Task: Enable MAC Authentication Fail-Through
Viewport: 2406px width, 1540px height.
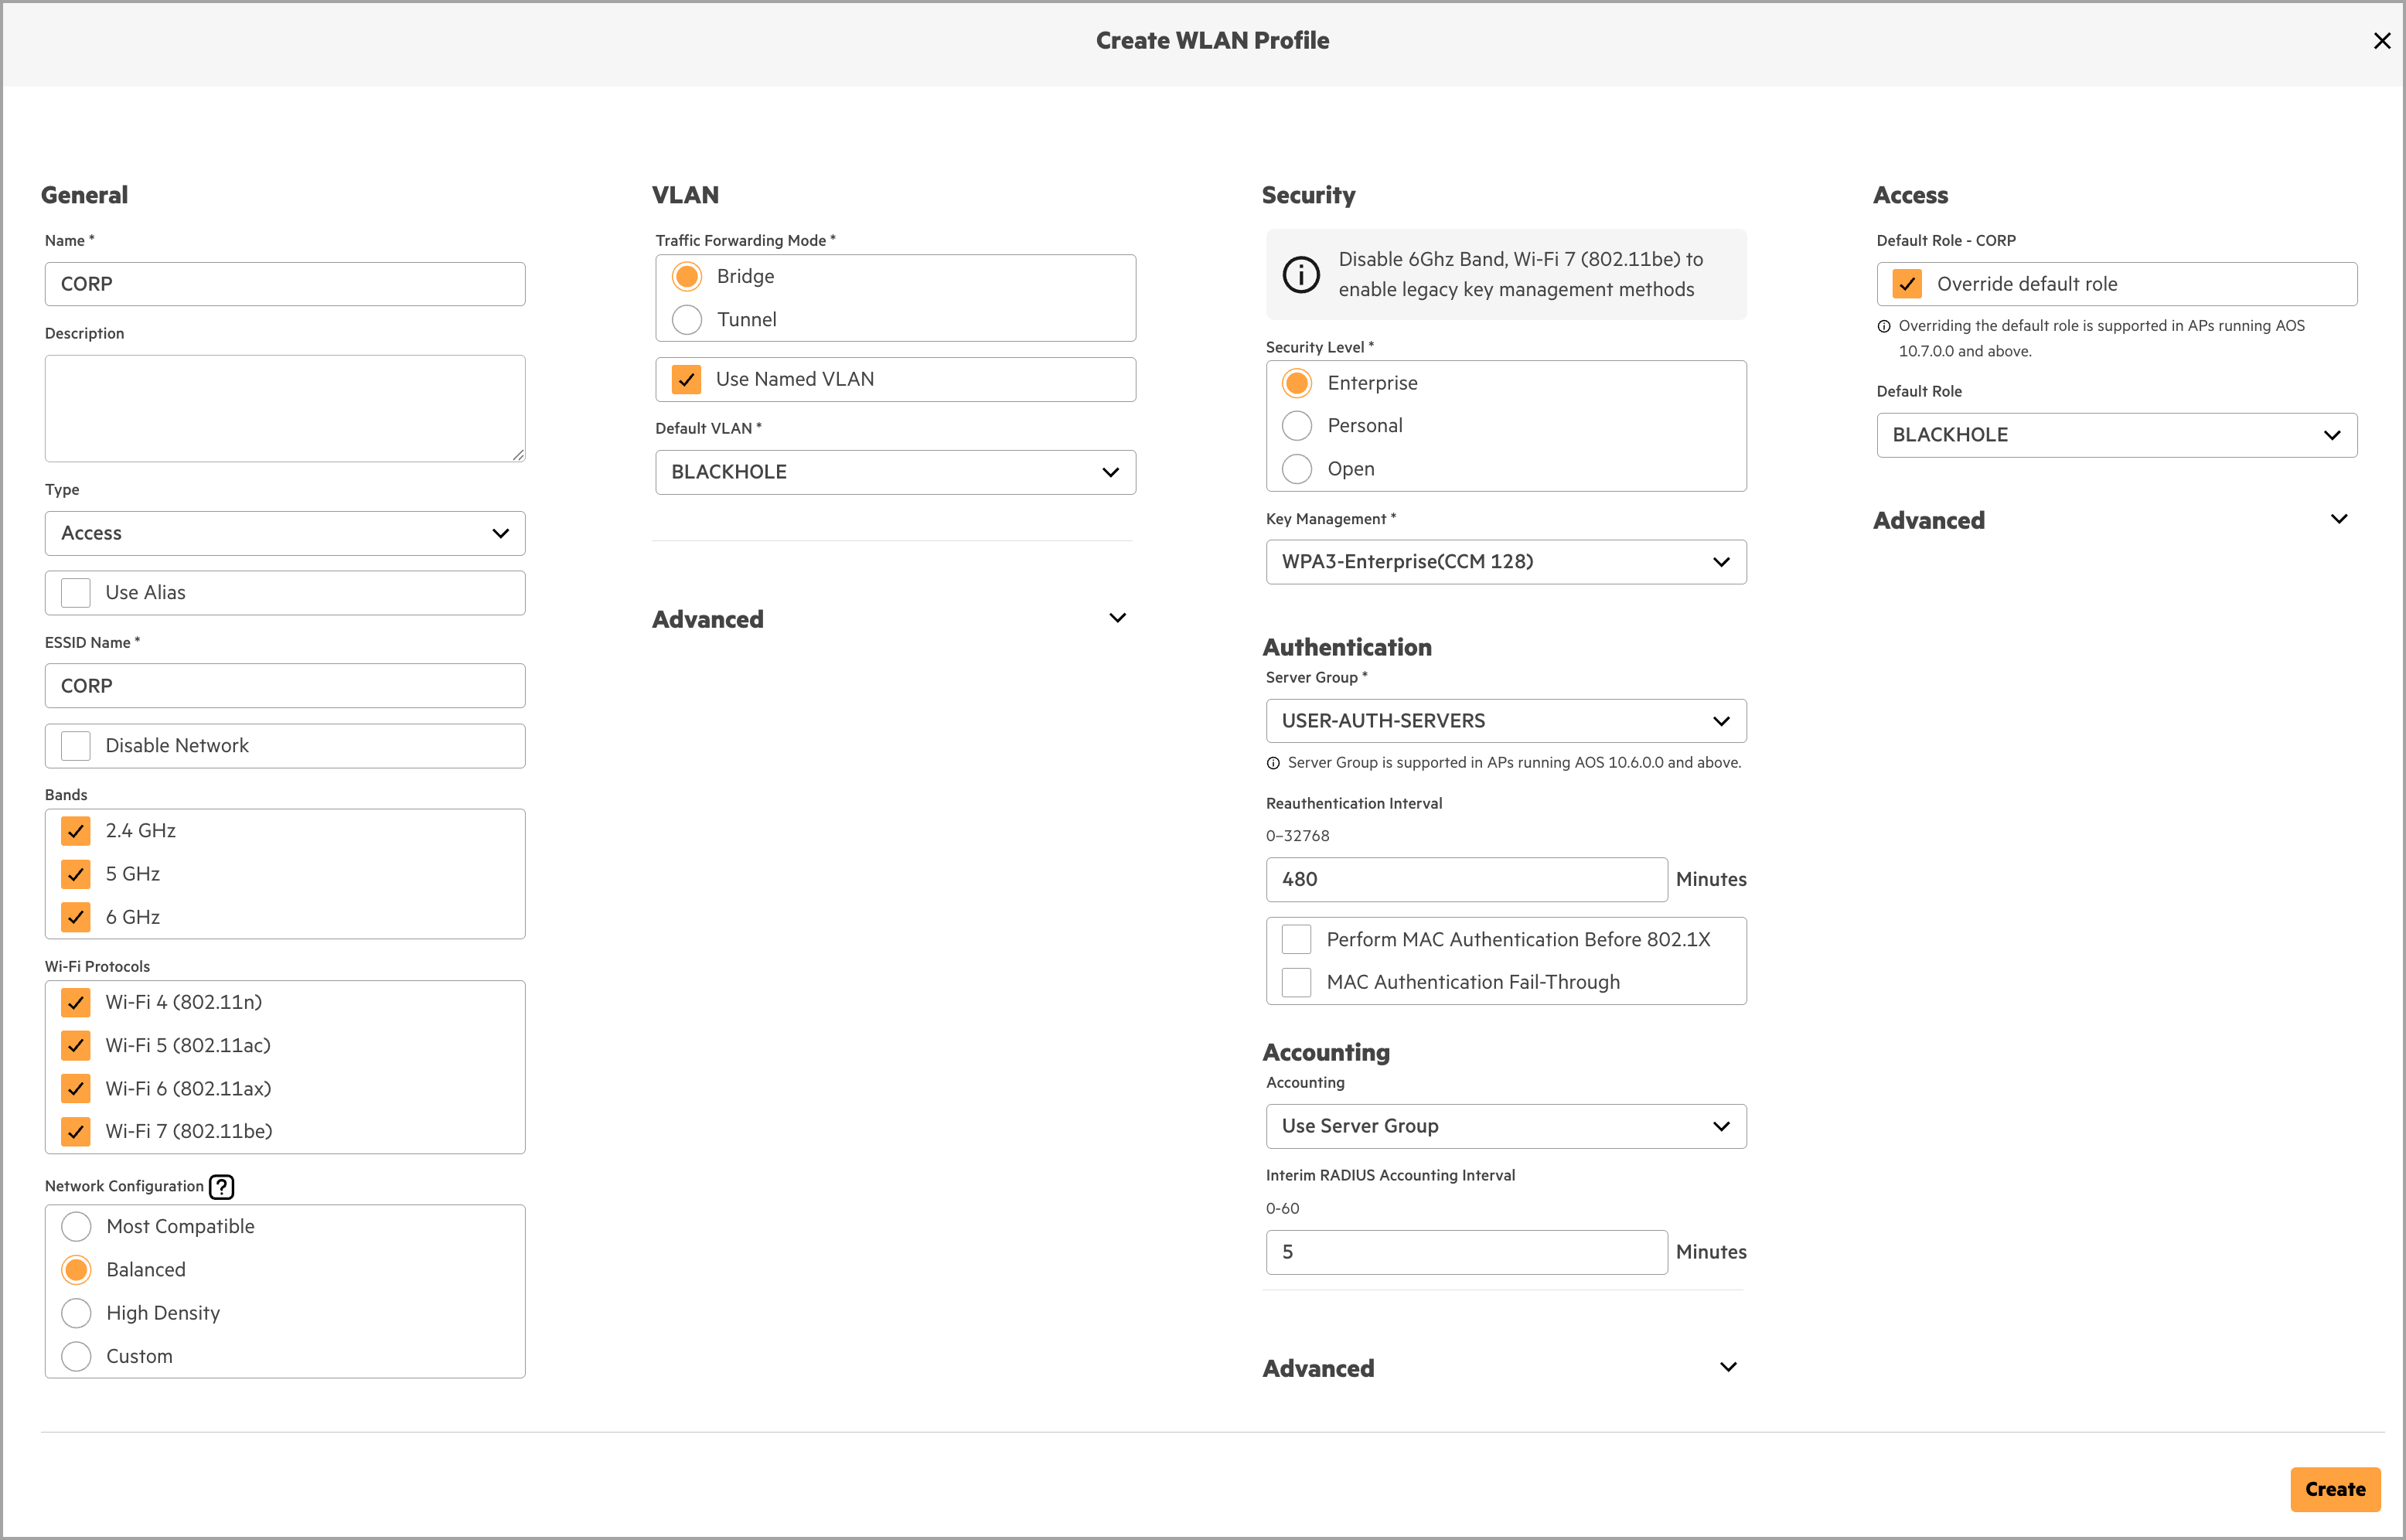Action: pyautogui.click(x=1297, y=982)
